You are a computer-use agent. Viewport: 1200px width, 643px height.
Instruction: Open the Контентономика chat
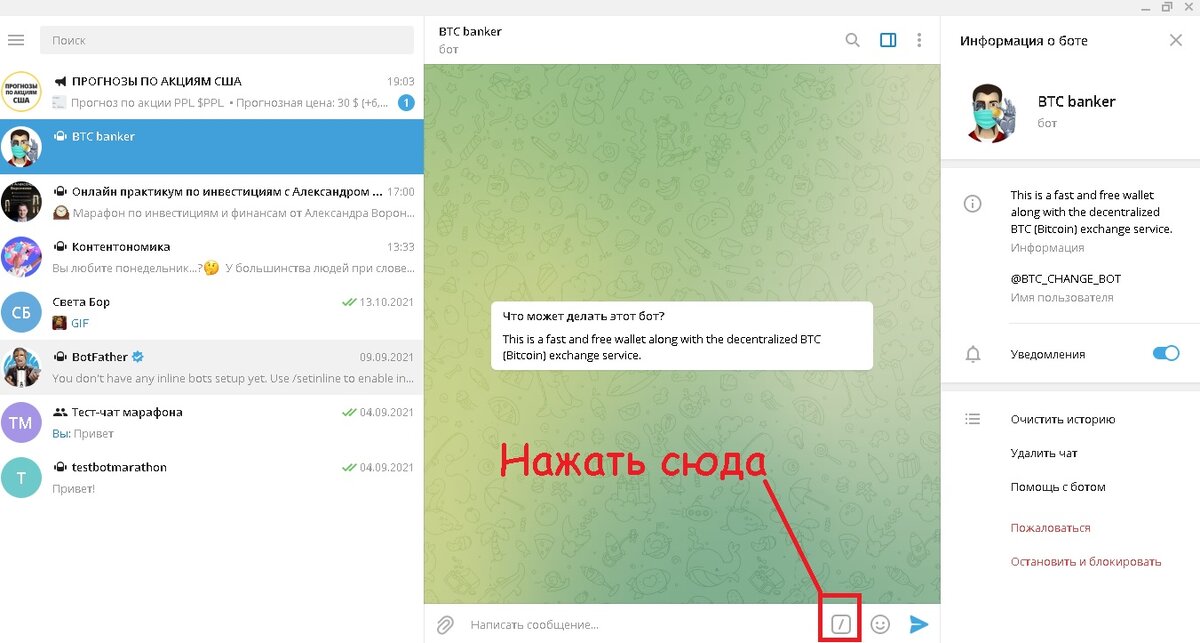pos(212,256)
